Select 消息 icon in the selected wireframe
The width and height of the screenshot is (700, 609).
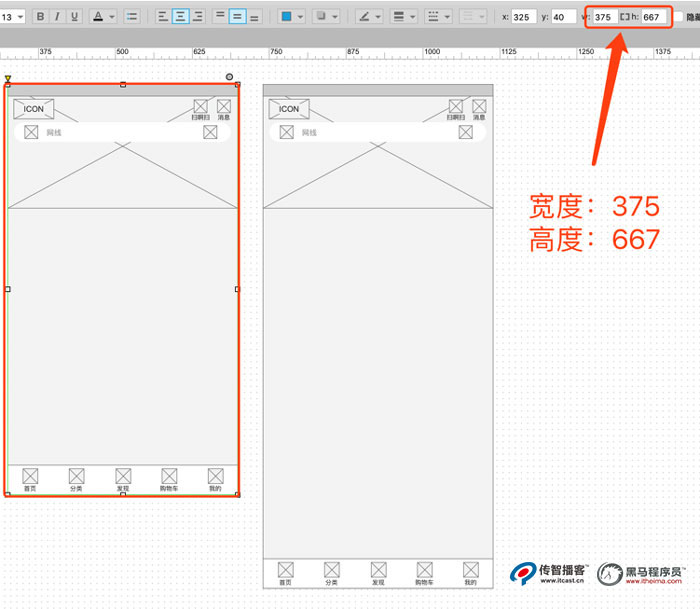(224, 106)
